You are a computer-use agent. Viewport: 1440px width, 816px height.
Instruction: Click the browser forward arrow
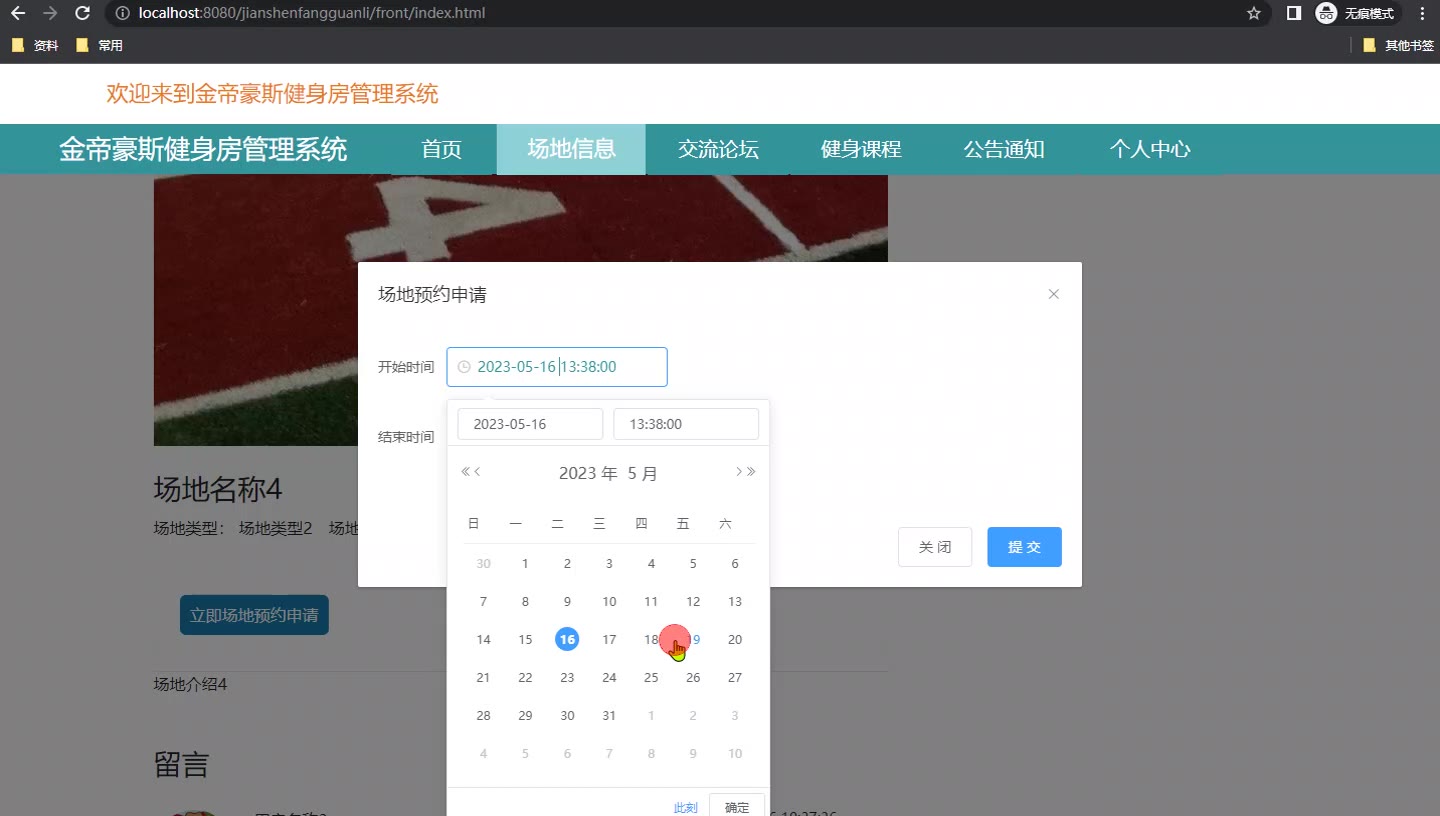[50, 14]
